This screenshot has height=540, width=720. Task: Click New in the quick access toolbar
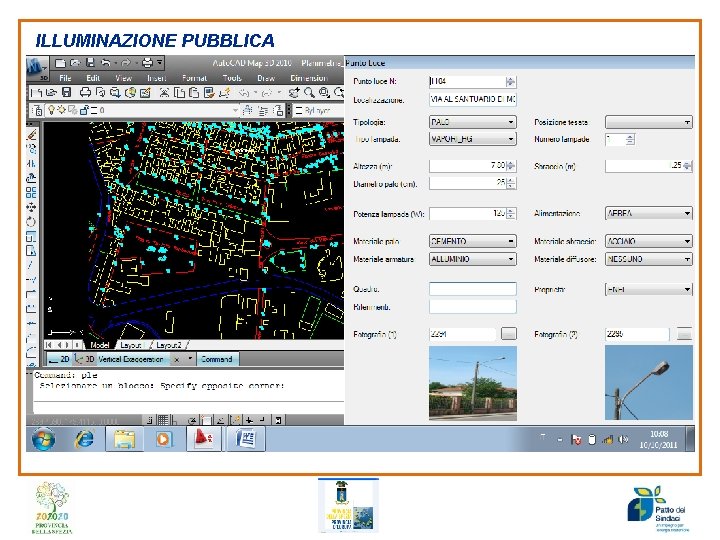(x=60, y=63)
